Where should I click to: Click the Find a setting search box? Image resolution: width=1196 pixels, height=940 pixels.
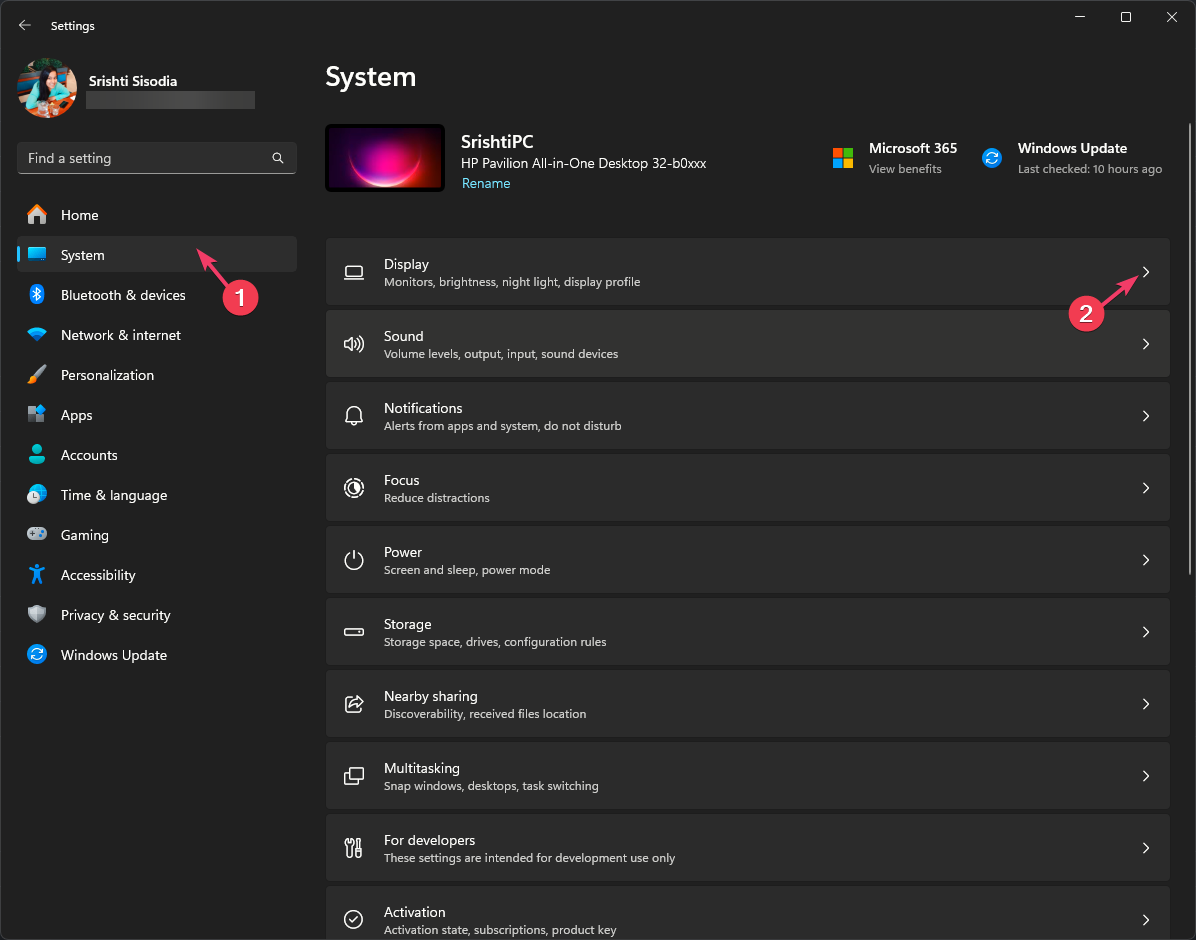point(145,158)
